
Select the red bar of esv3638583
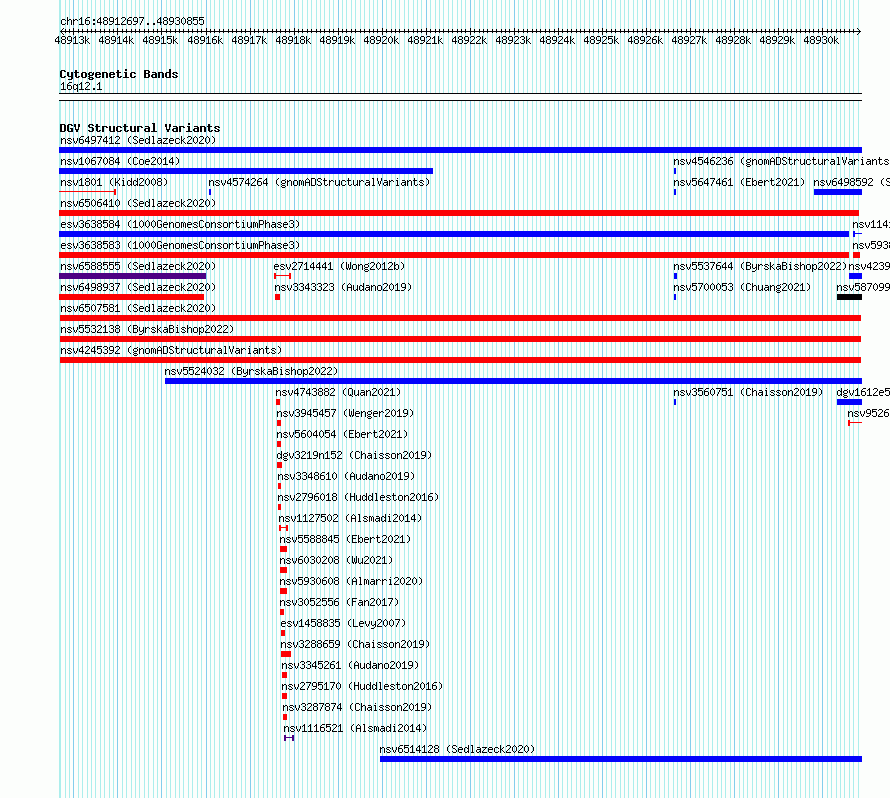[x=454, y=255]
